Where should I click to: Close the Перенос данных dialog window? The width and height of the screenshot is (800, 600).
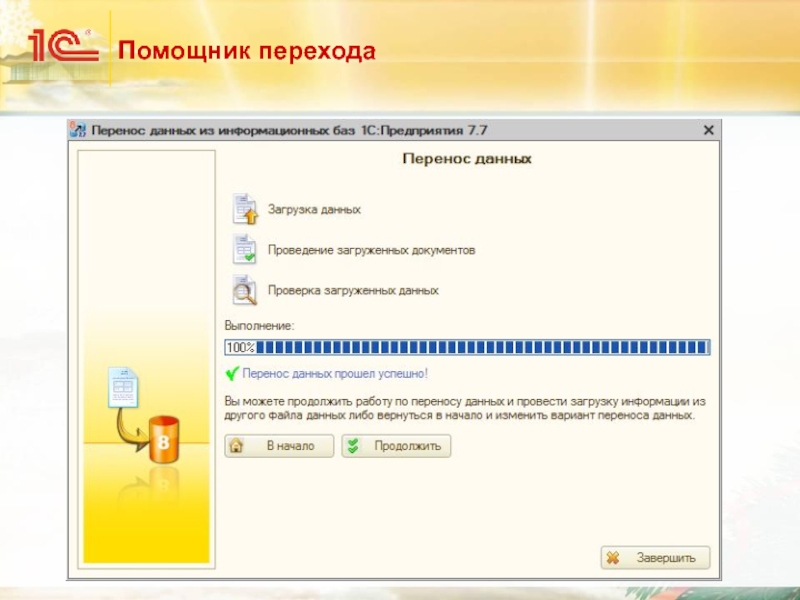tap(708, 130)
